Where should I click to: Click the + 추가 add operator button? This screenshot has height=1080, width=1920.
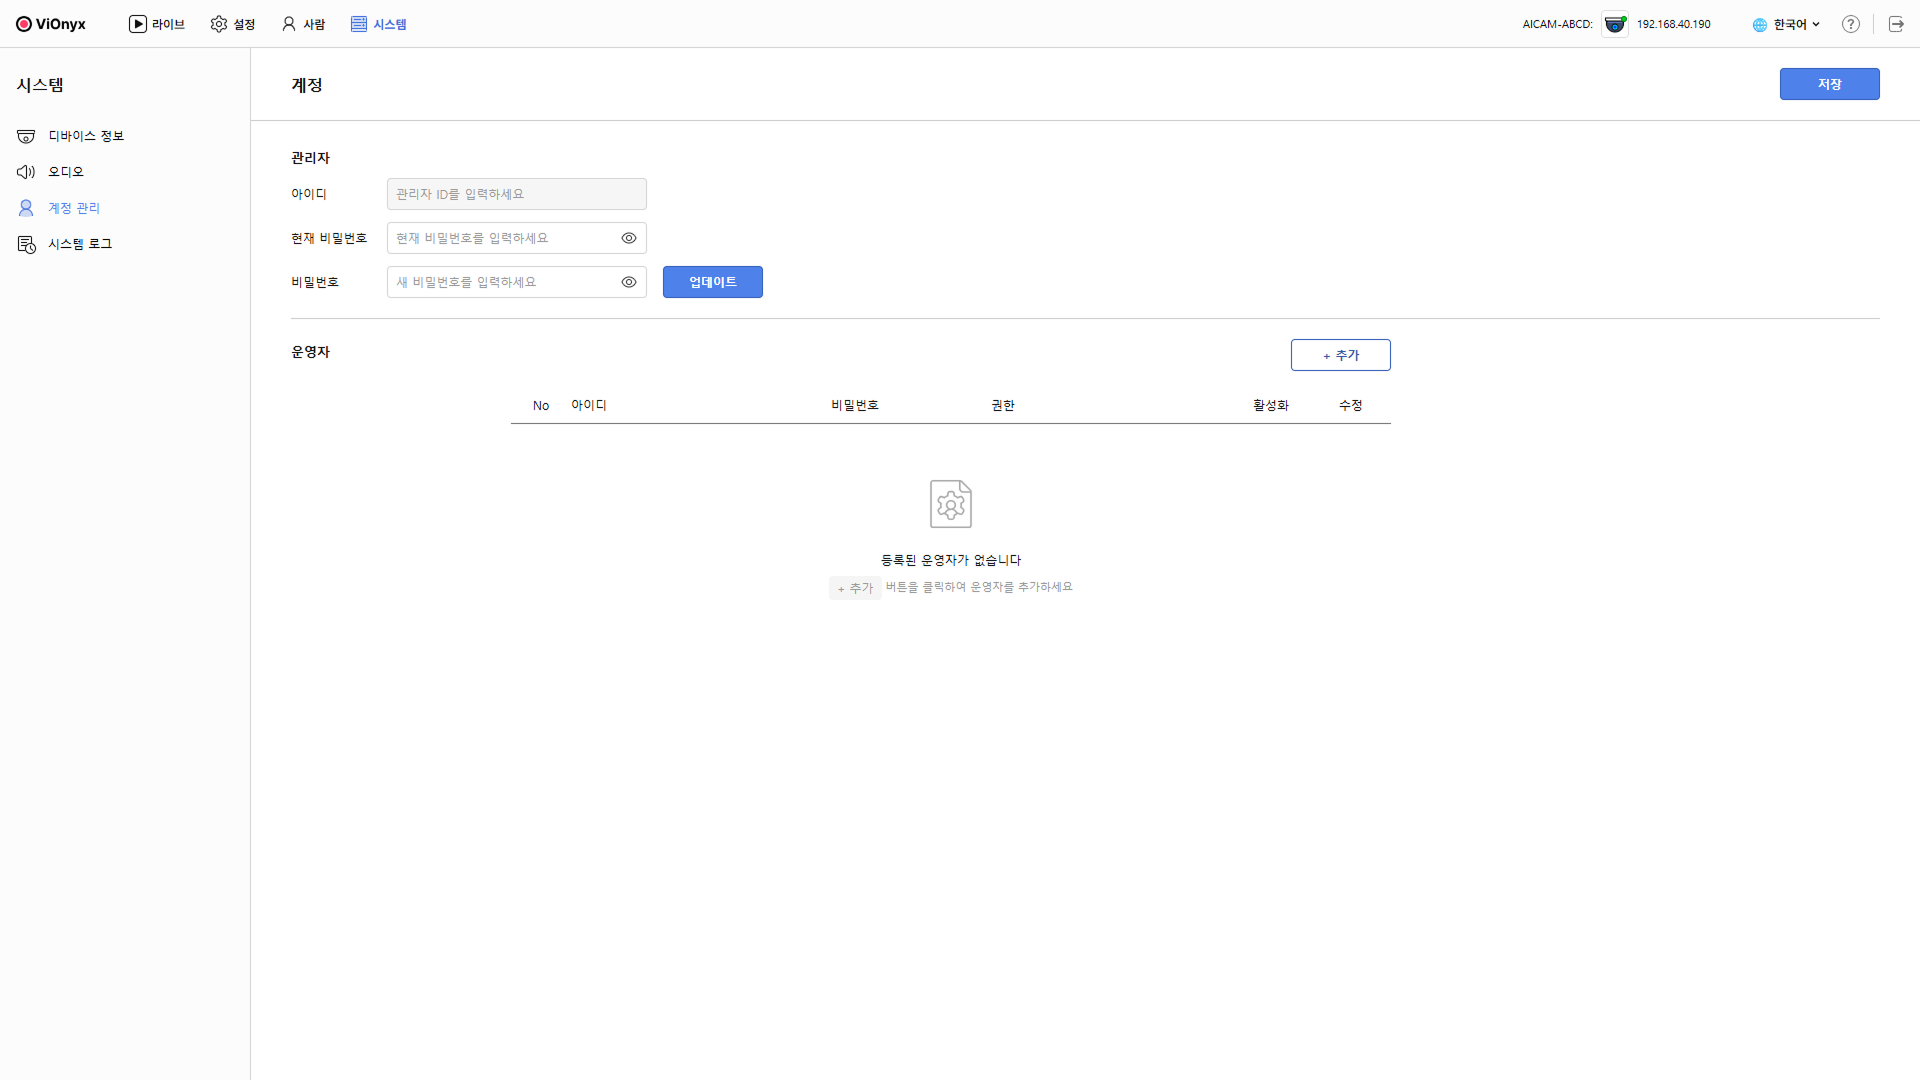point(1340,355)
